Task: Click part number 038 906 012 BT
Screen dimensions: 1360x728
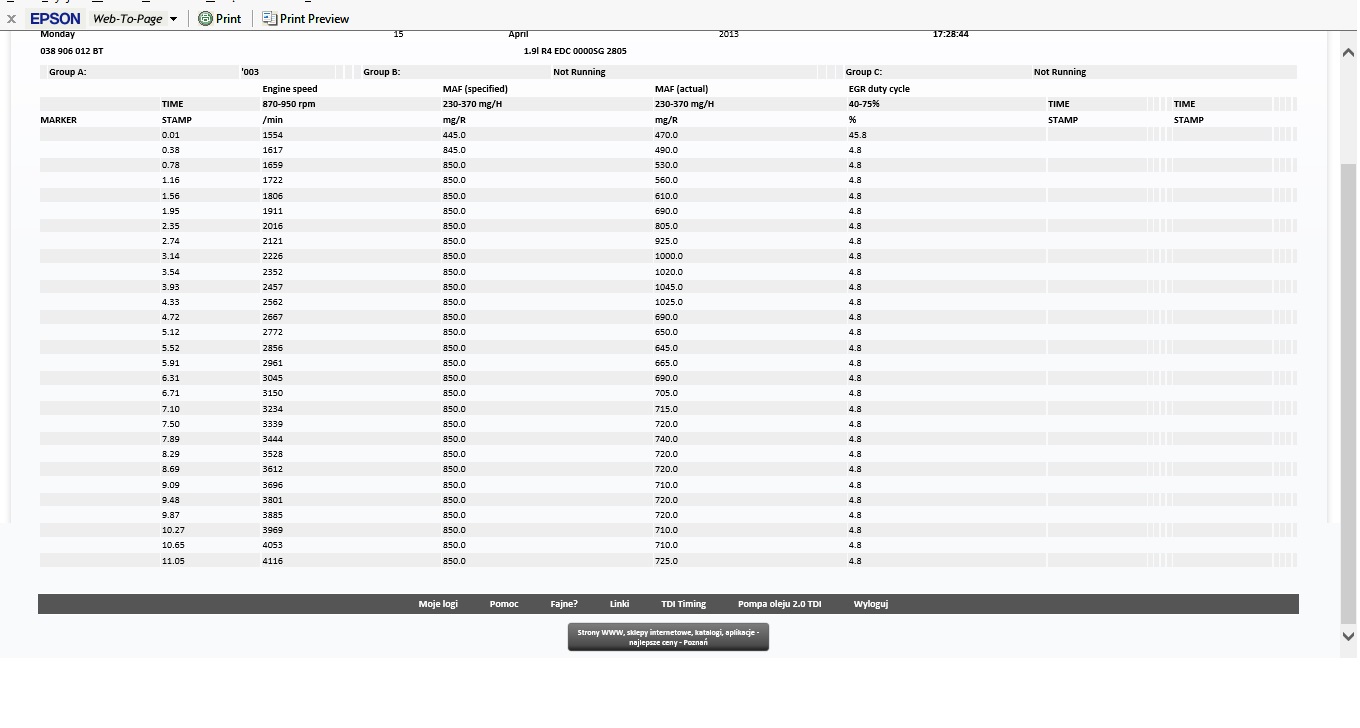Action: click(x=71, y=51)
